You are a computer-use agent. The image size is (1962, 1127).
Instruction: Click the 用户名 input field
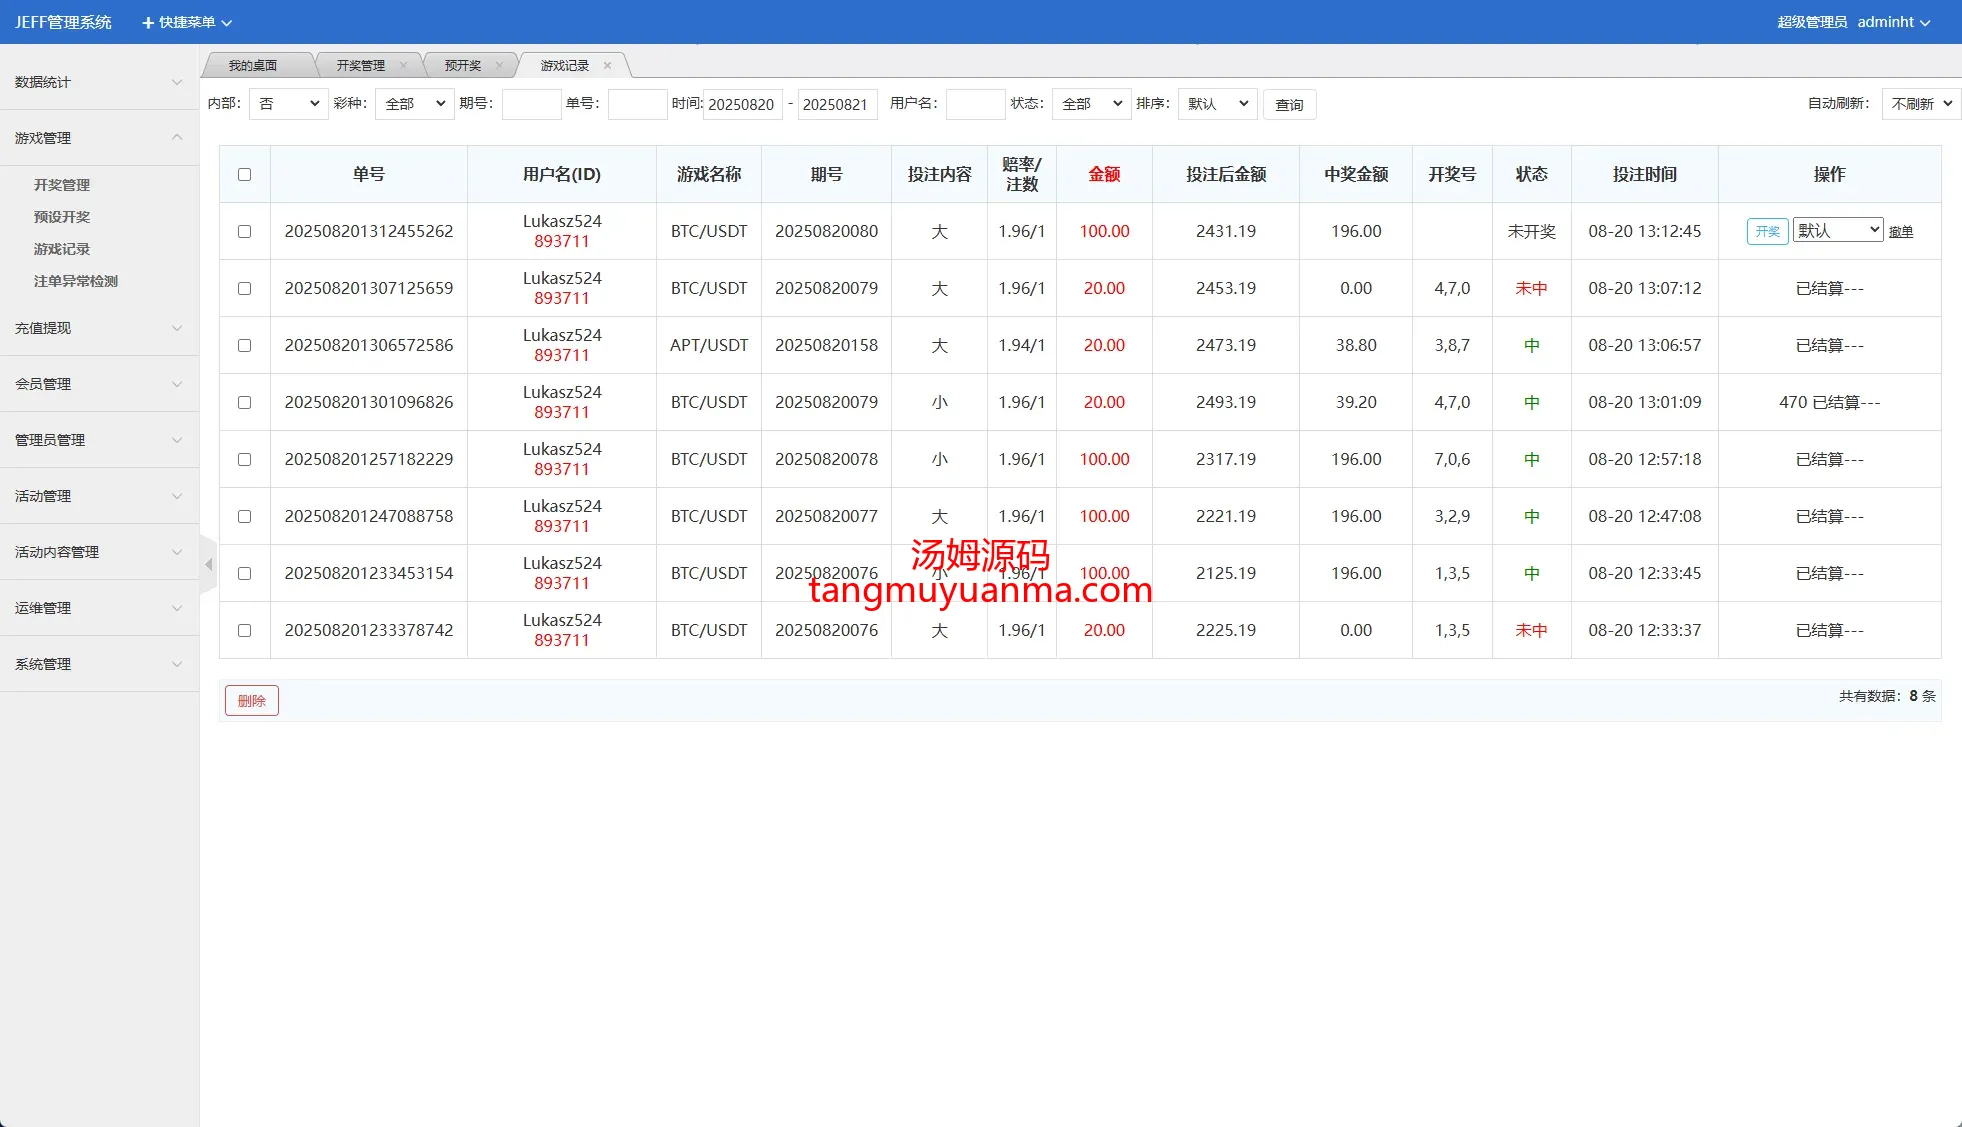(x=975, y=104)
